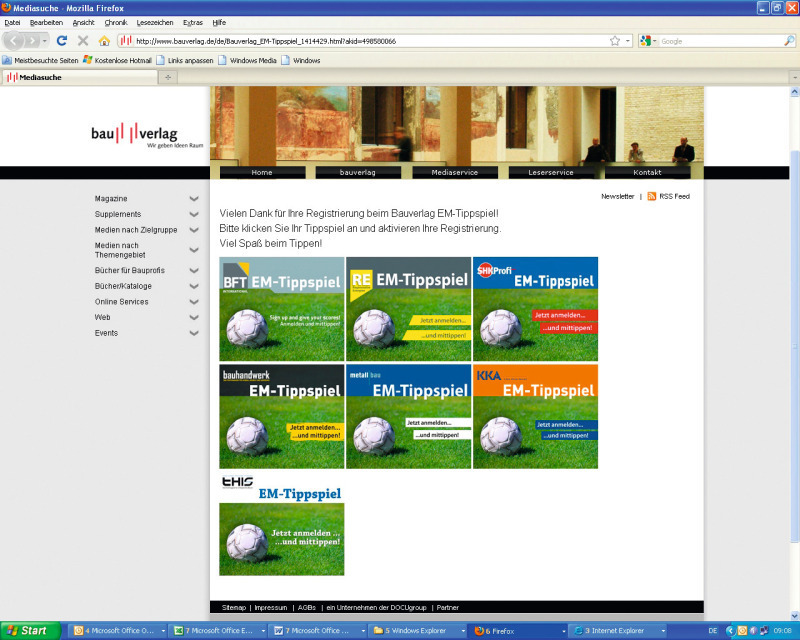Open the Windows Start menu

[x=31, y=631]
